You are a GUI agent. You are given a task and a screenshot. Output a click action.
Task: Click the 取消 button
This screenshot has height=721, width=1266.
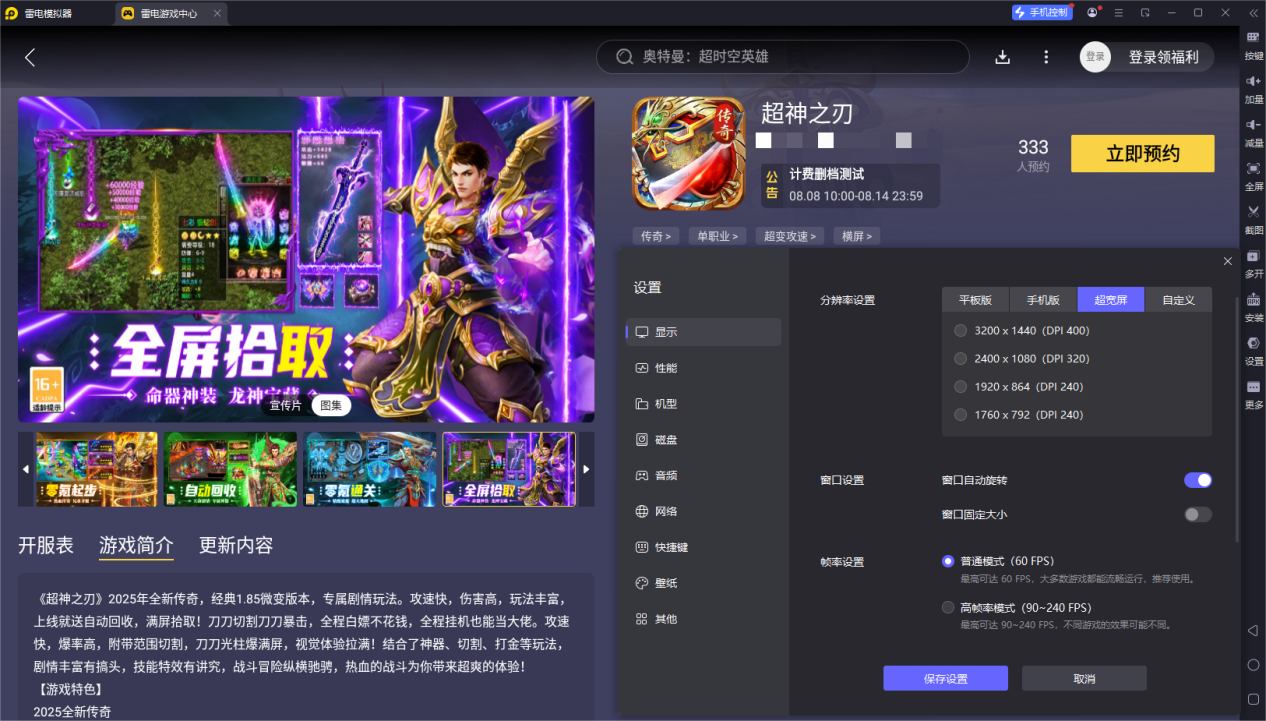(1084, 678)
